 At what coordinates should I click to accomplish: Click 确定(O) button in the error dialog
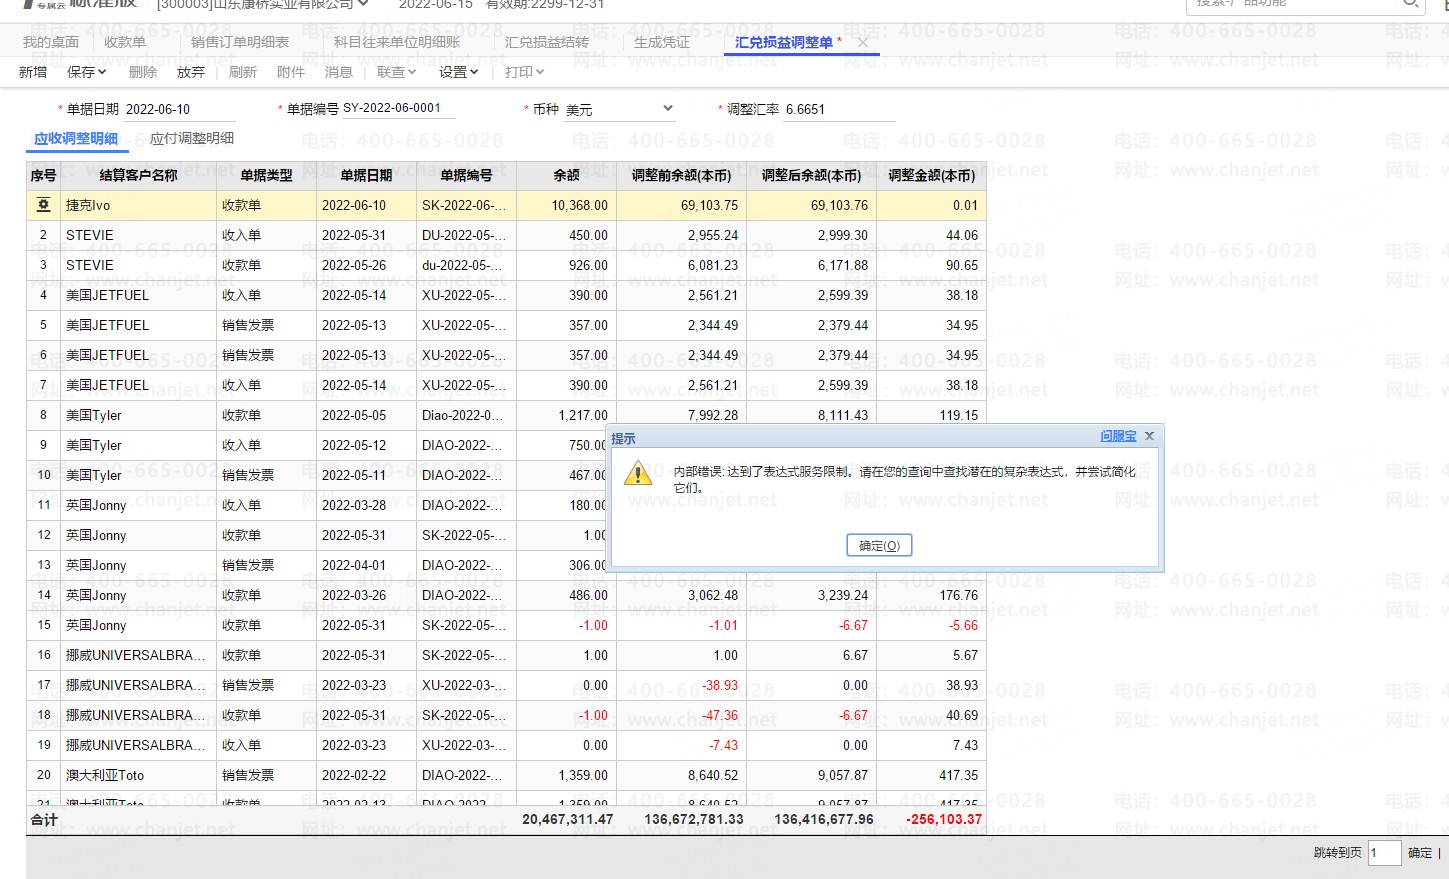click(879, 546)
